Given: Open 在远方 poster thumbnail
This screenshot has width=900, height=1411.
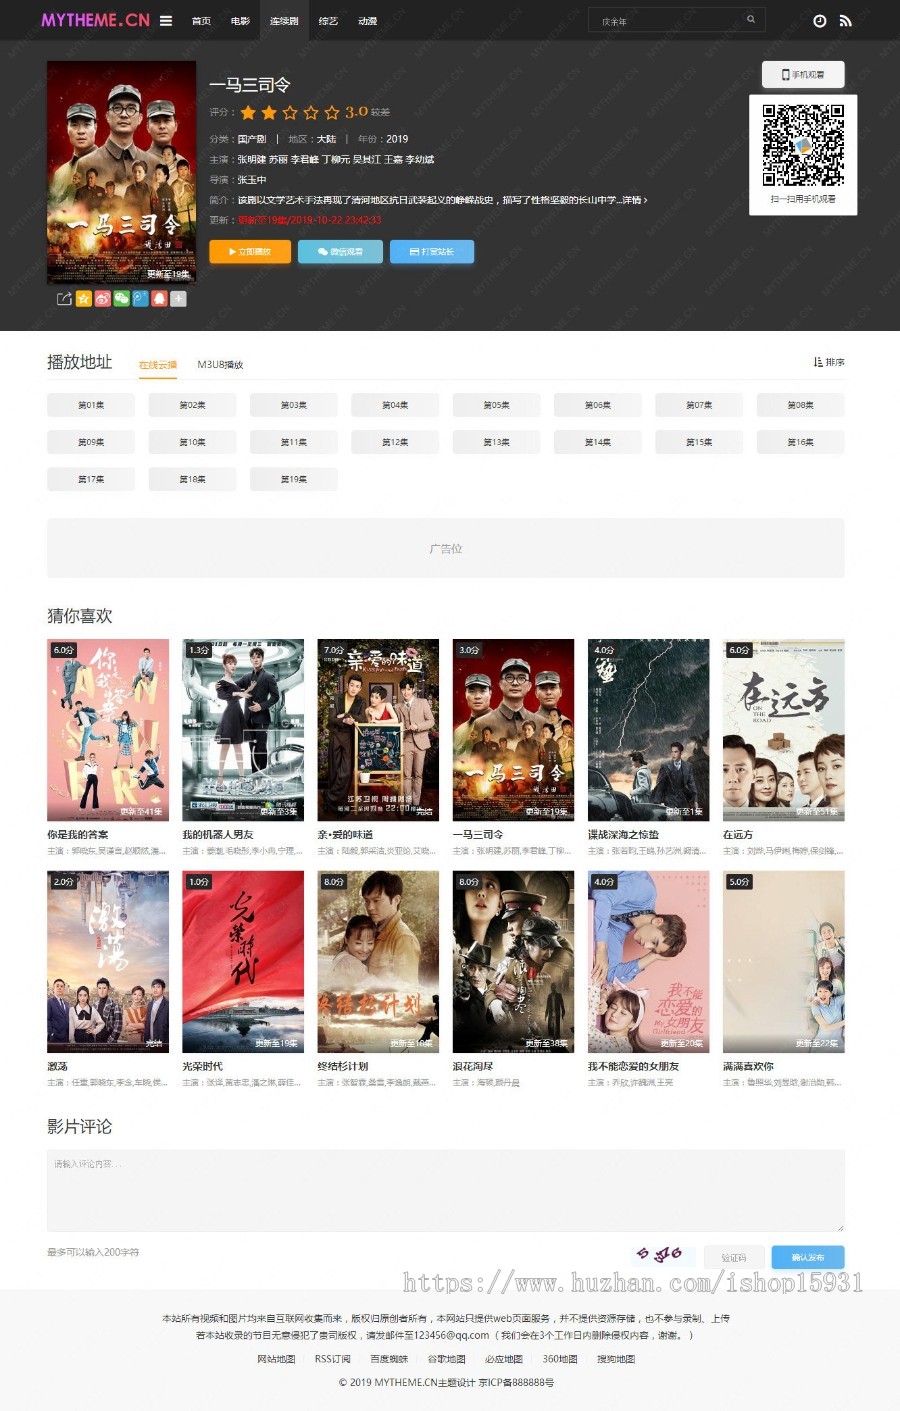Looking at the screenshot, I should click(784, 730).
